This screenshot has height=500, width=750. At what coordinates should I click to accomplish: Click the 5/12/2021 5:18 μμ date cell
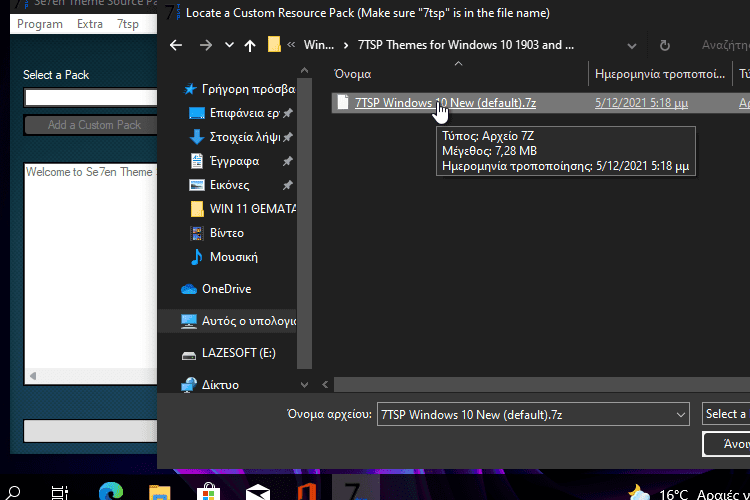pos(641,103)
